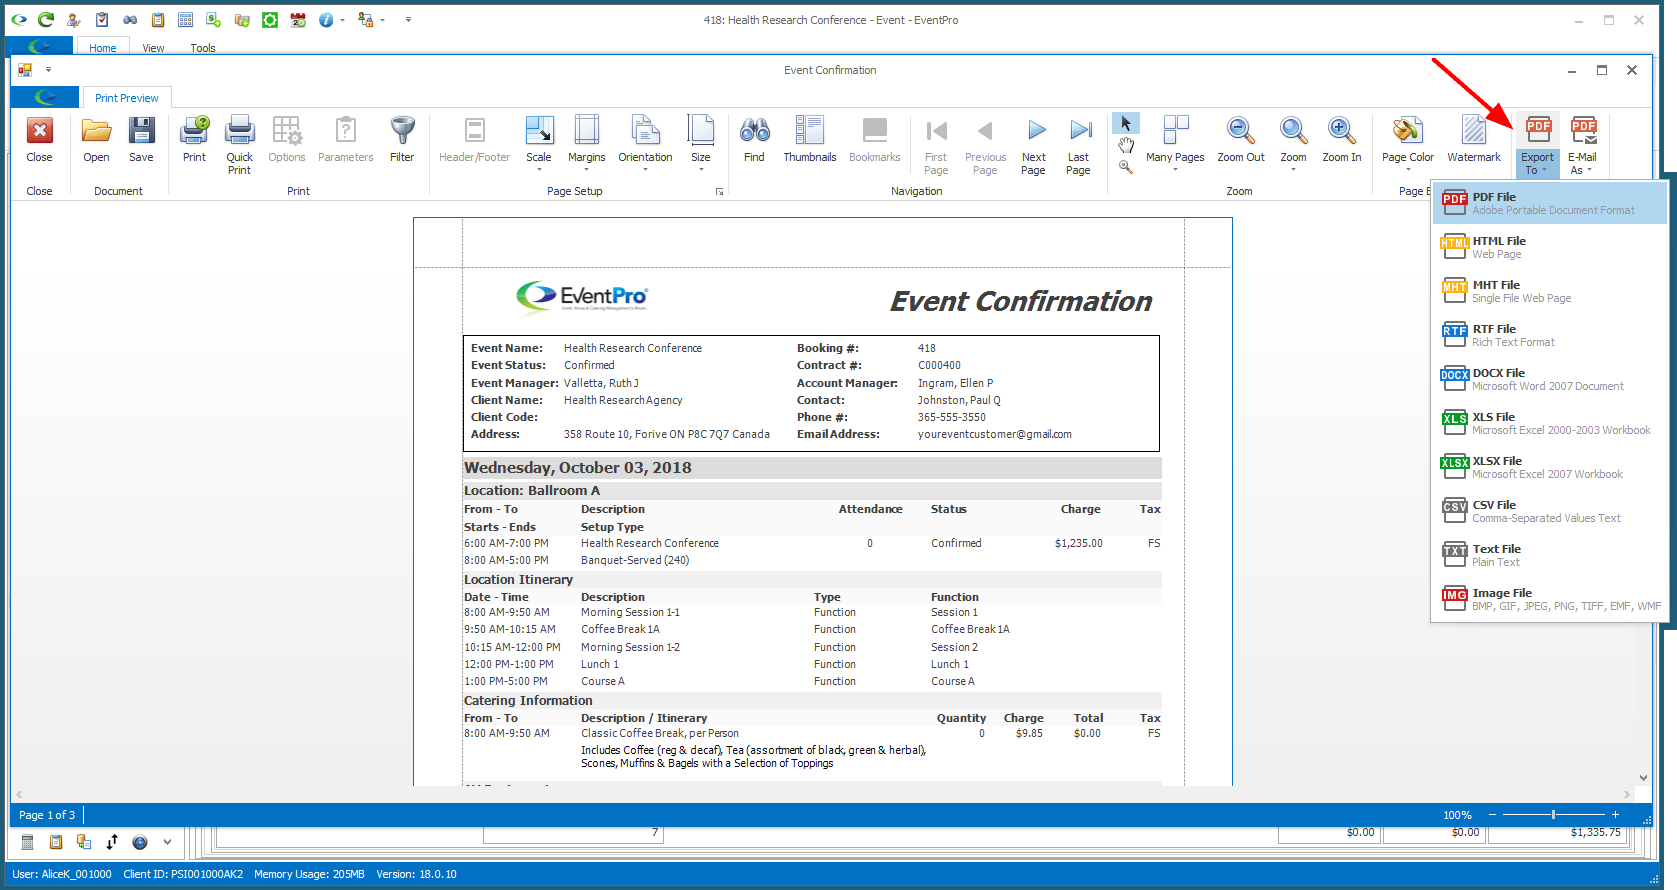Screen dimensions: 1677x890
Task: Select RTF File rich text format
Action: tap(1550, 335)
